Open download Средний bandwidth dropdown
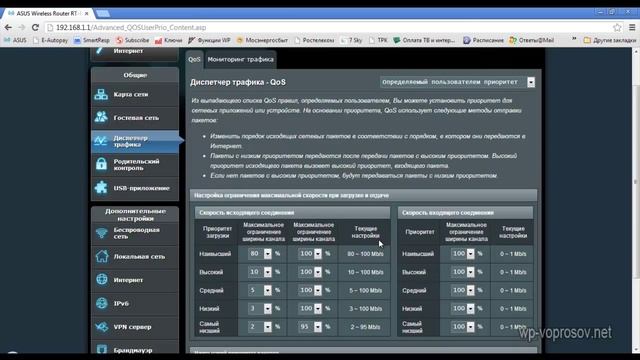This screenshot has width=640, height=360. 462,290
